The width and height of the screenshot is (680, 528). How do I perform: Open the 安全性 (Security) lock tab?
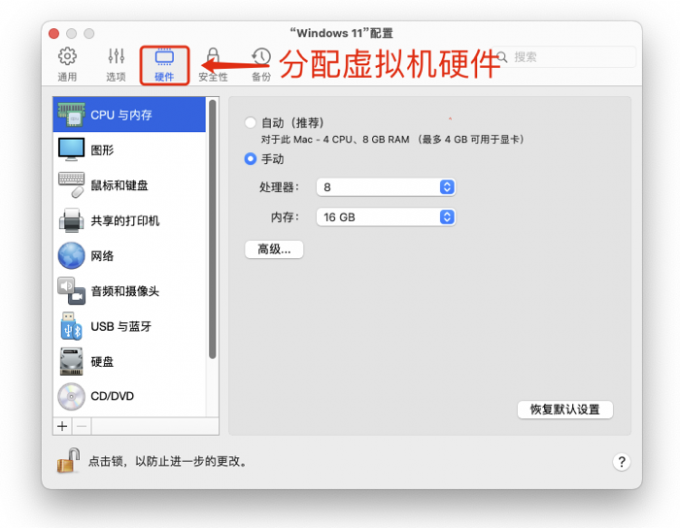point(213,65)
